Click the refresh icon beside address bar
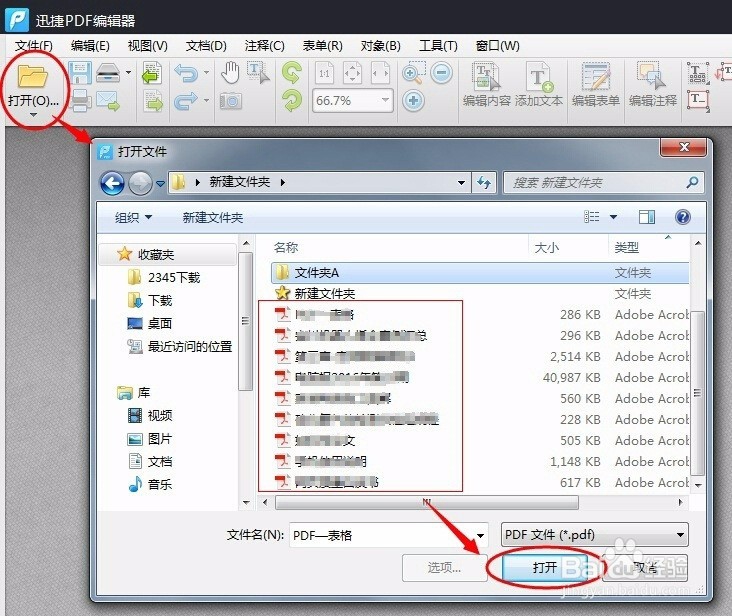The width and height of the screenshot is (732, 616). coord(484,182)
